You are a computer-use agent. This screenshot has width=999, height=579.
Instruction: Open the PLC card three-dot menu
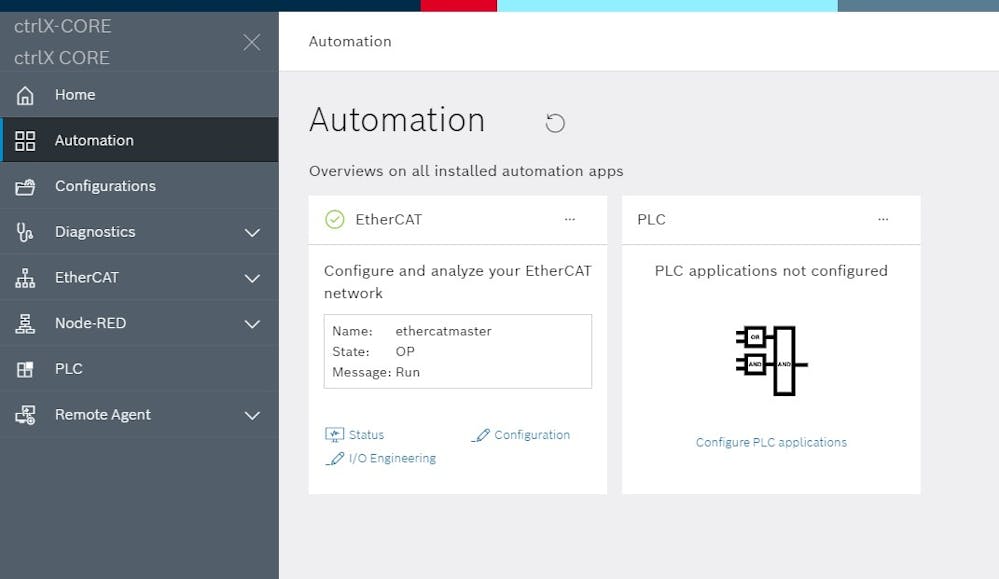pyautogui.click(x=883, y=219)
